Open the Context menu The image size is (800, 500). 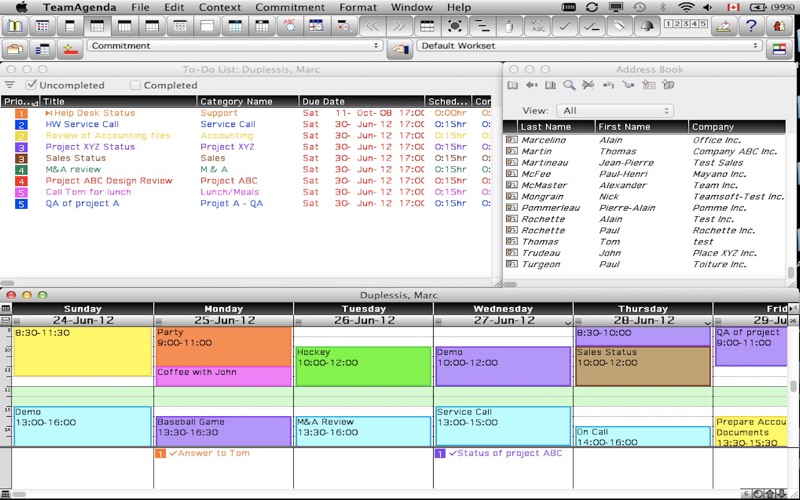click(220, 7)
